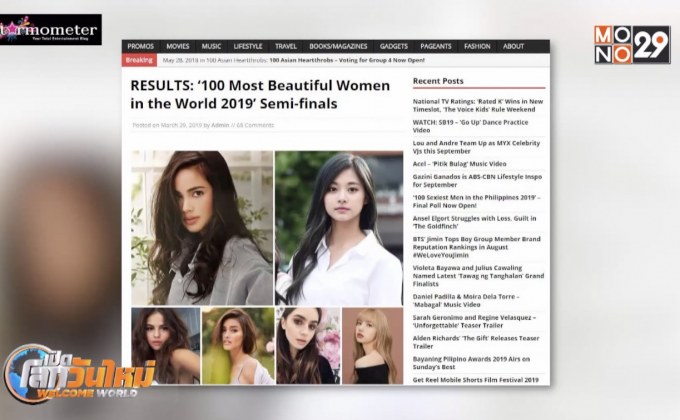Click the Admin author link
This screenshot has height=420, width=680.
point(220,125)
